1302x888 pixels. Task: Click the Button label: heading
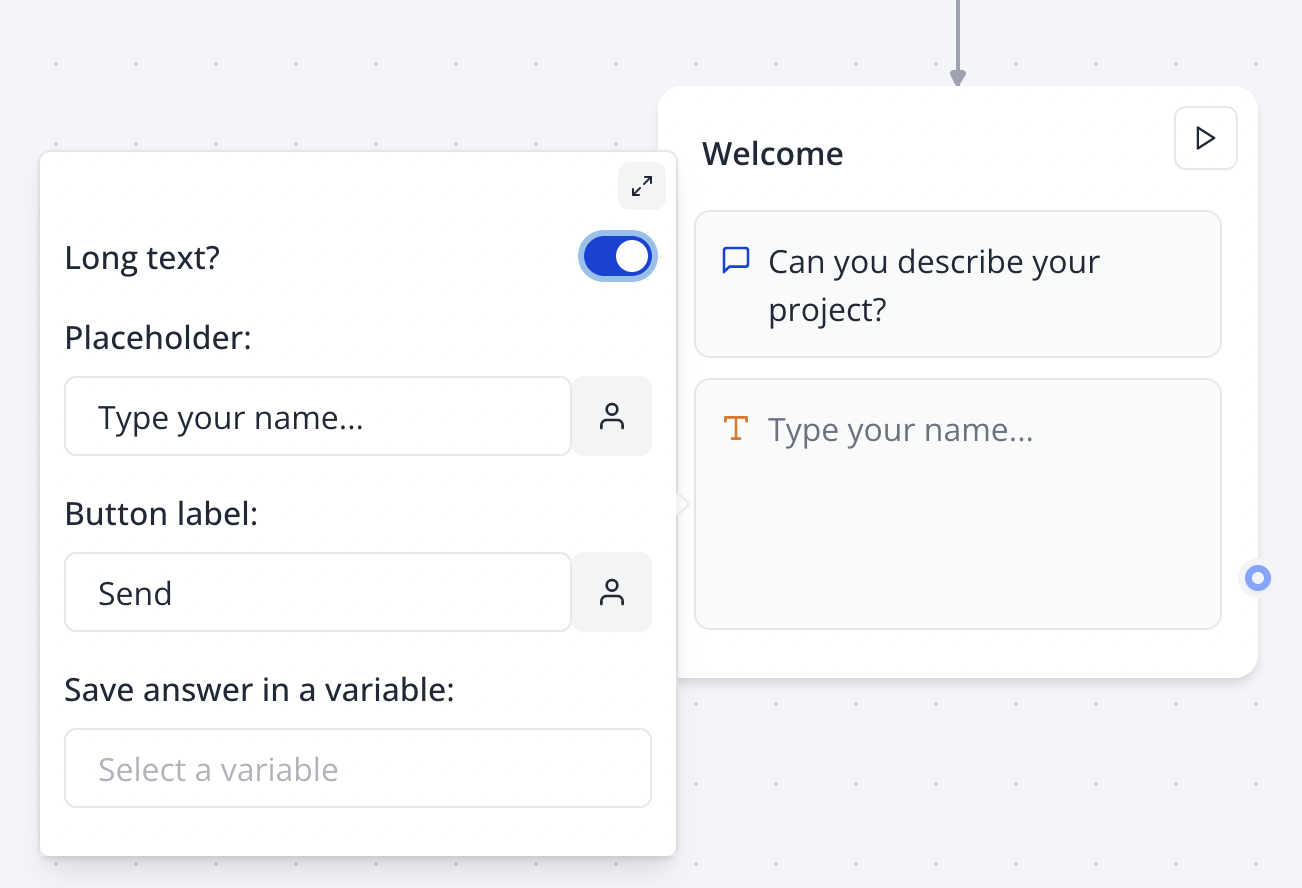(162, 513)
